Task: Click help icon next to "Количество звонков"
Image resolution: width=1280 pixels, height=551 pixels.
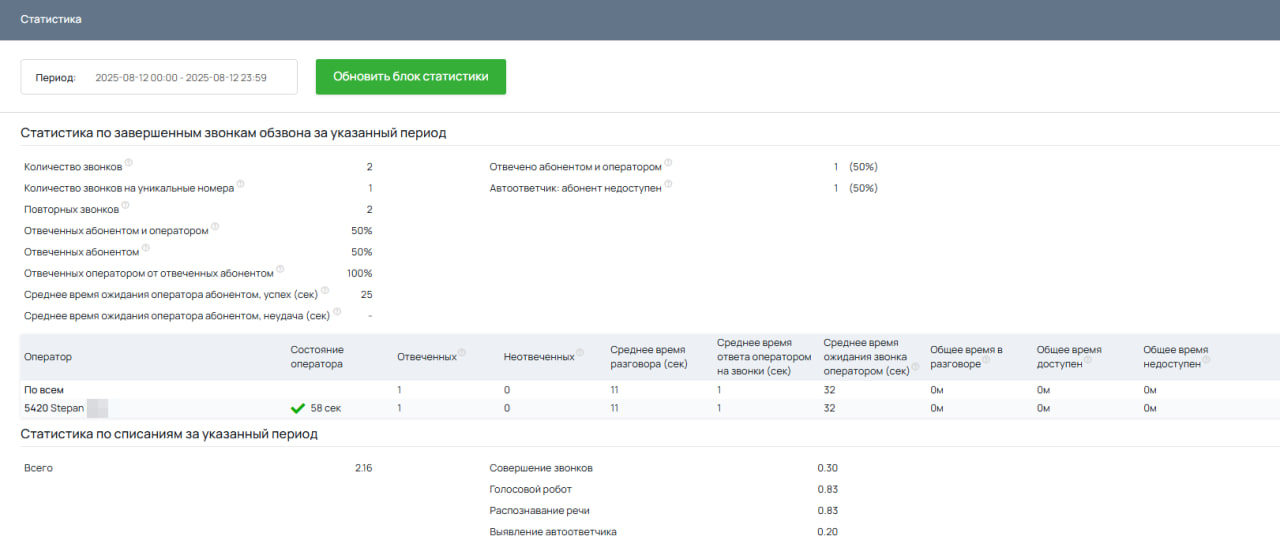Action: tap(129, 163)
